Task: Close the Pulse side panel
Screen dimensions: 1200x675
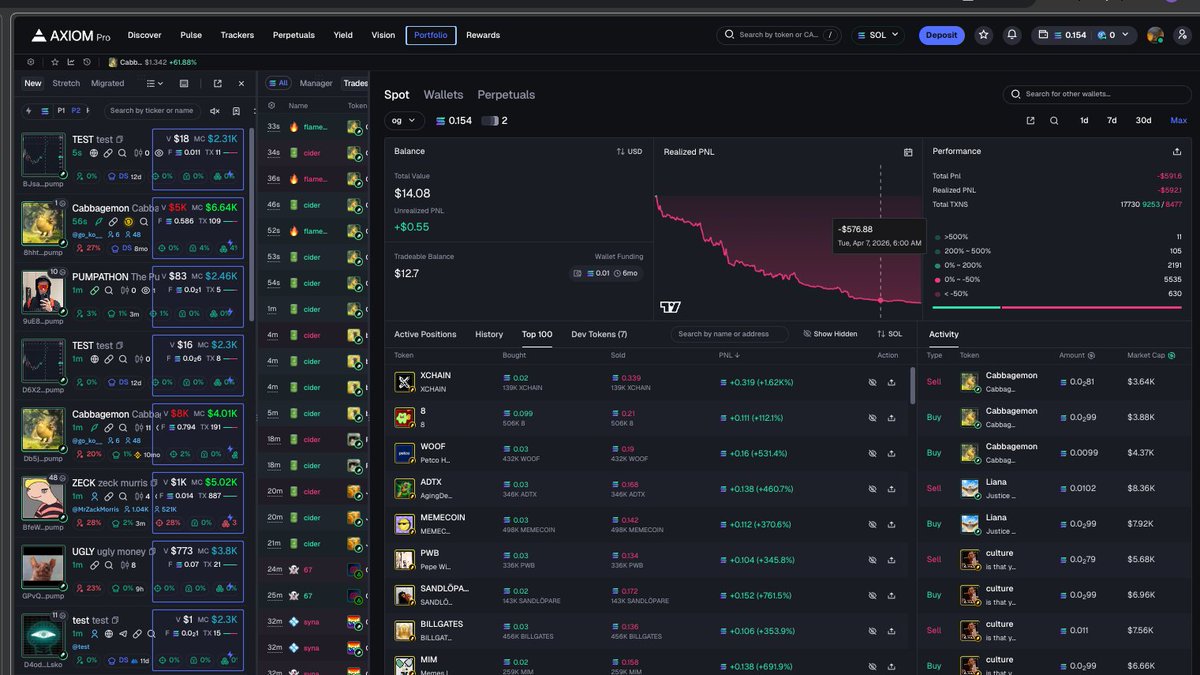Action: point(241,83)
